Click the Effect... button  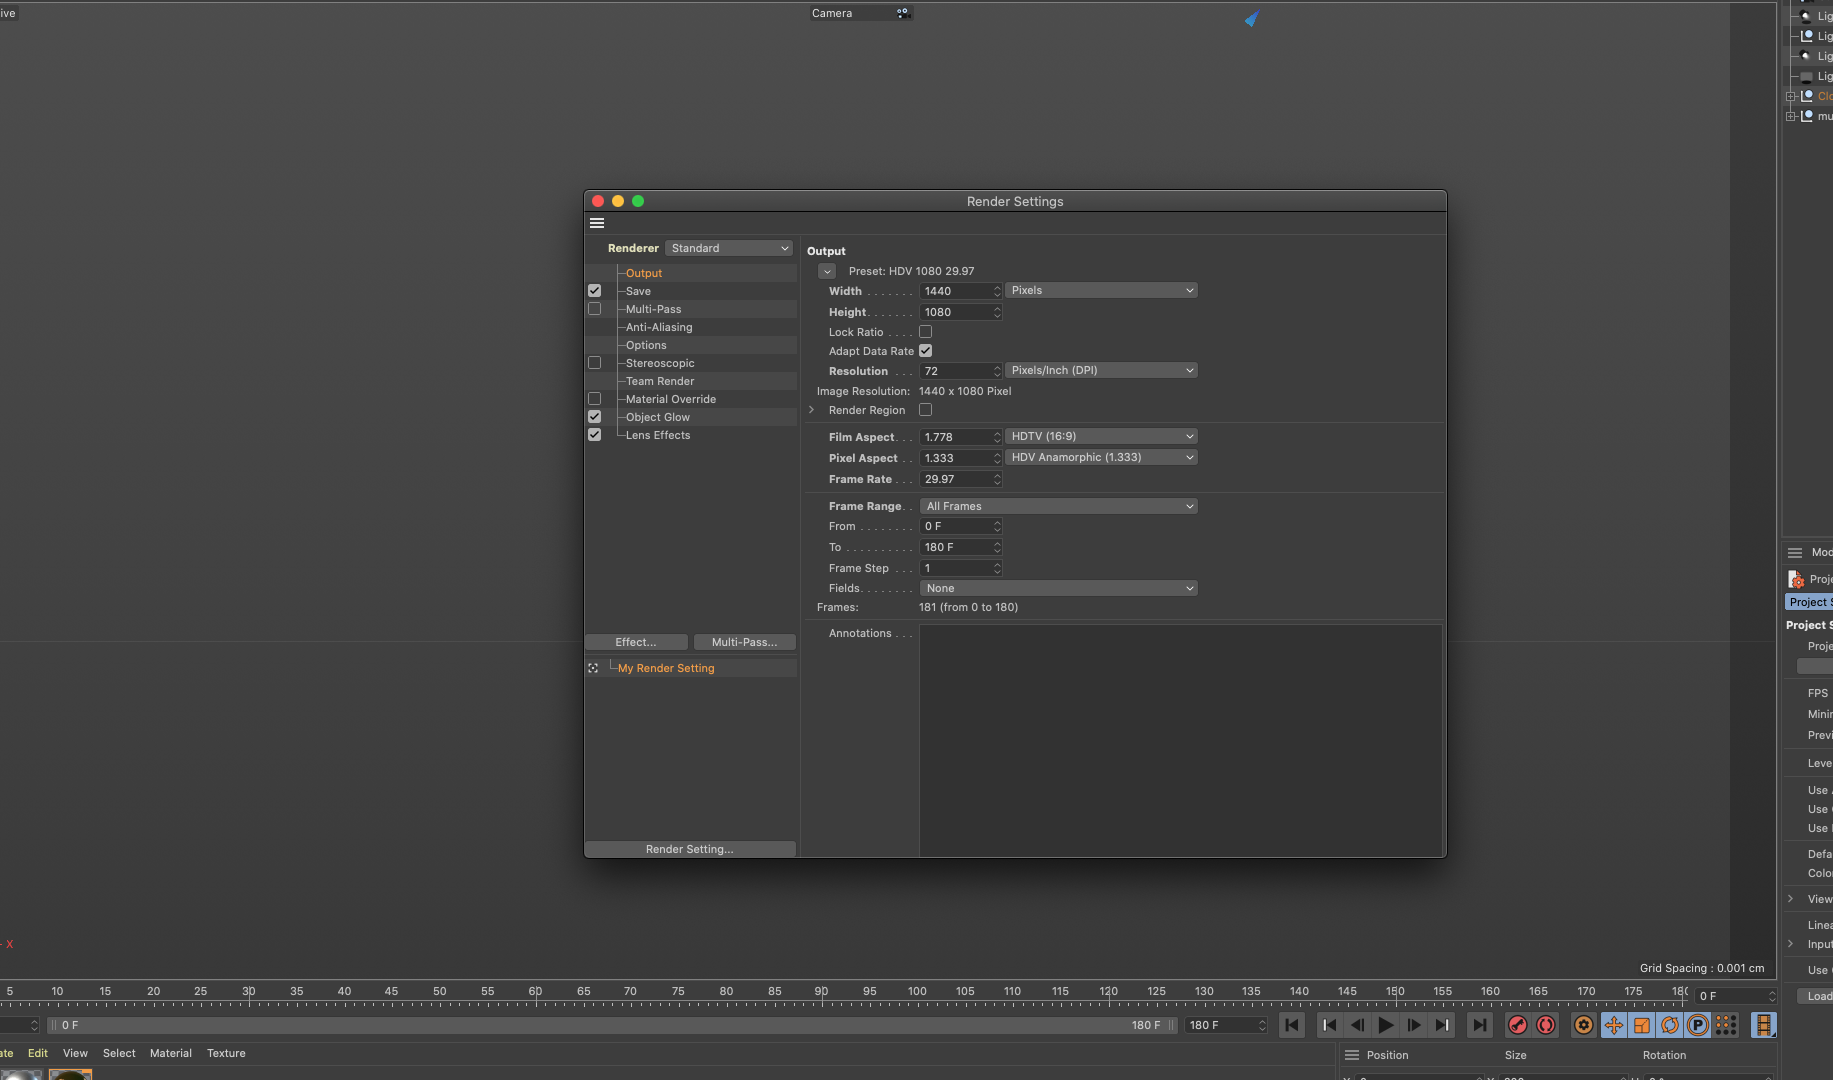point(636,641)
